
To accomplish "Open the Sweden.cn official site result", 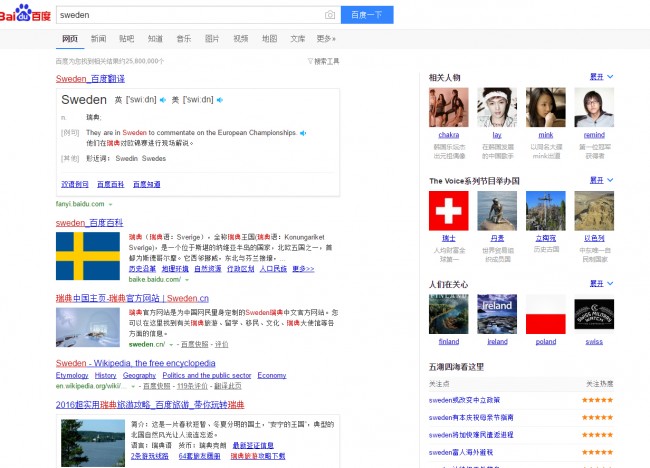I will coord(132,298).
